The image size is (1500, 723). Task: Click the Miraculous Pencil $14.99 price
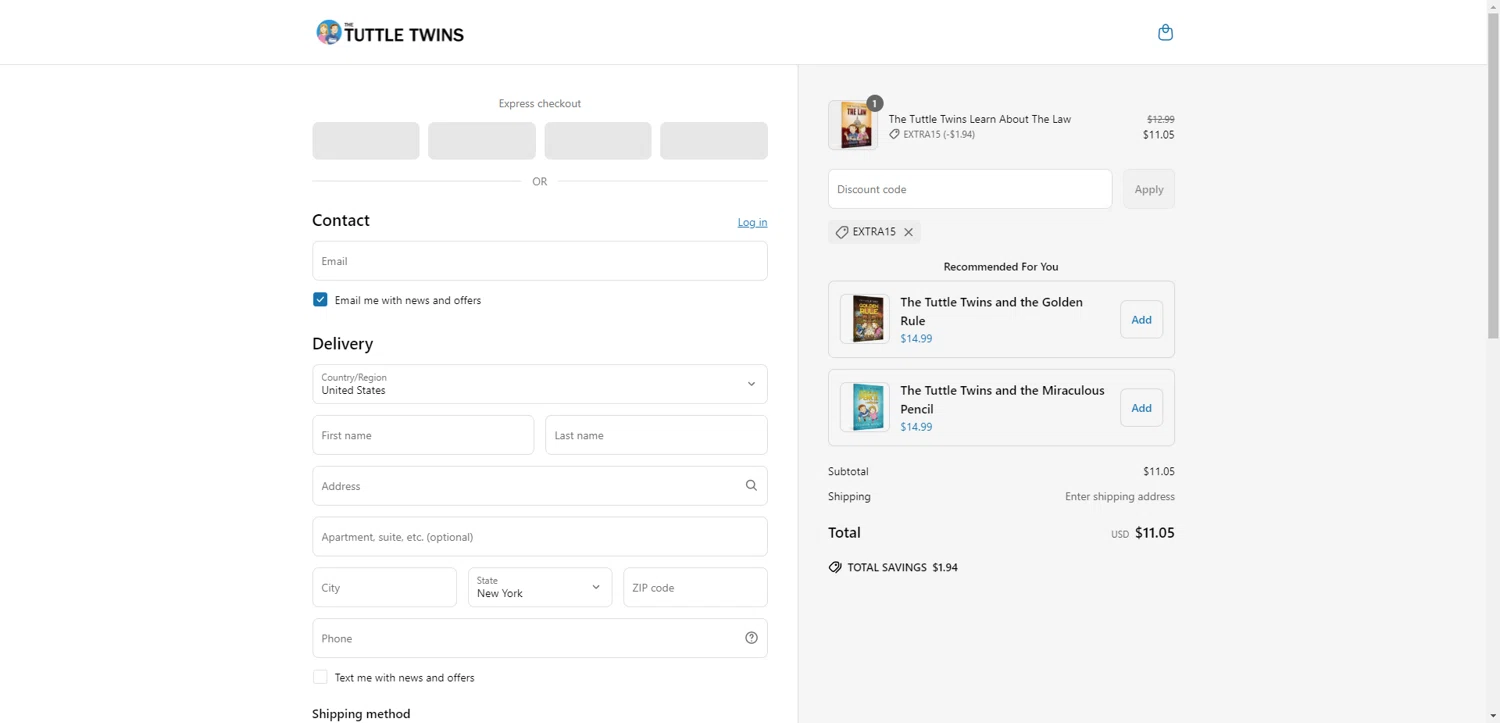pyautogui.click(x=916, y=427)
